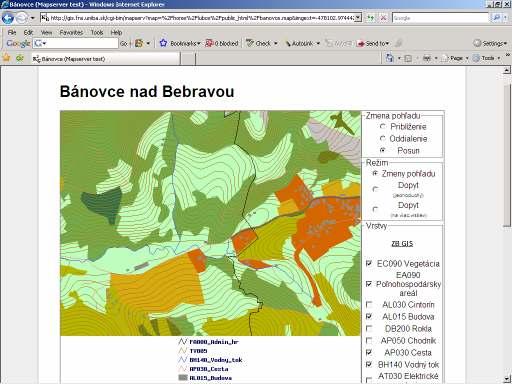The width and height of the screenshot is (512, 384).
Task: Open the command bar Tools dropdown
Action: (486, 58)
